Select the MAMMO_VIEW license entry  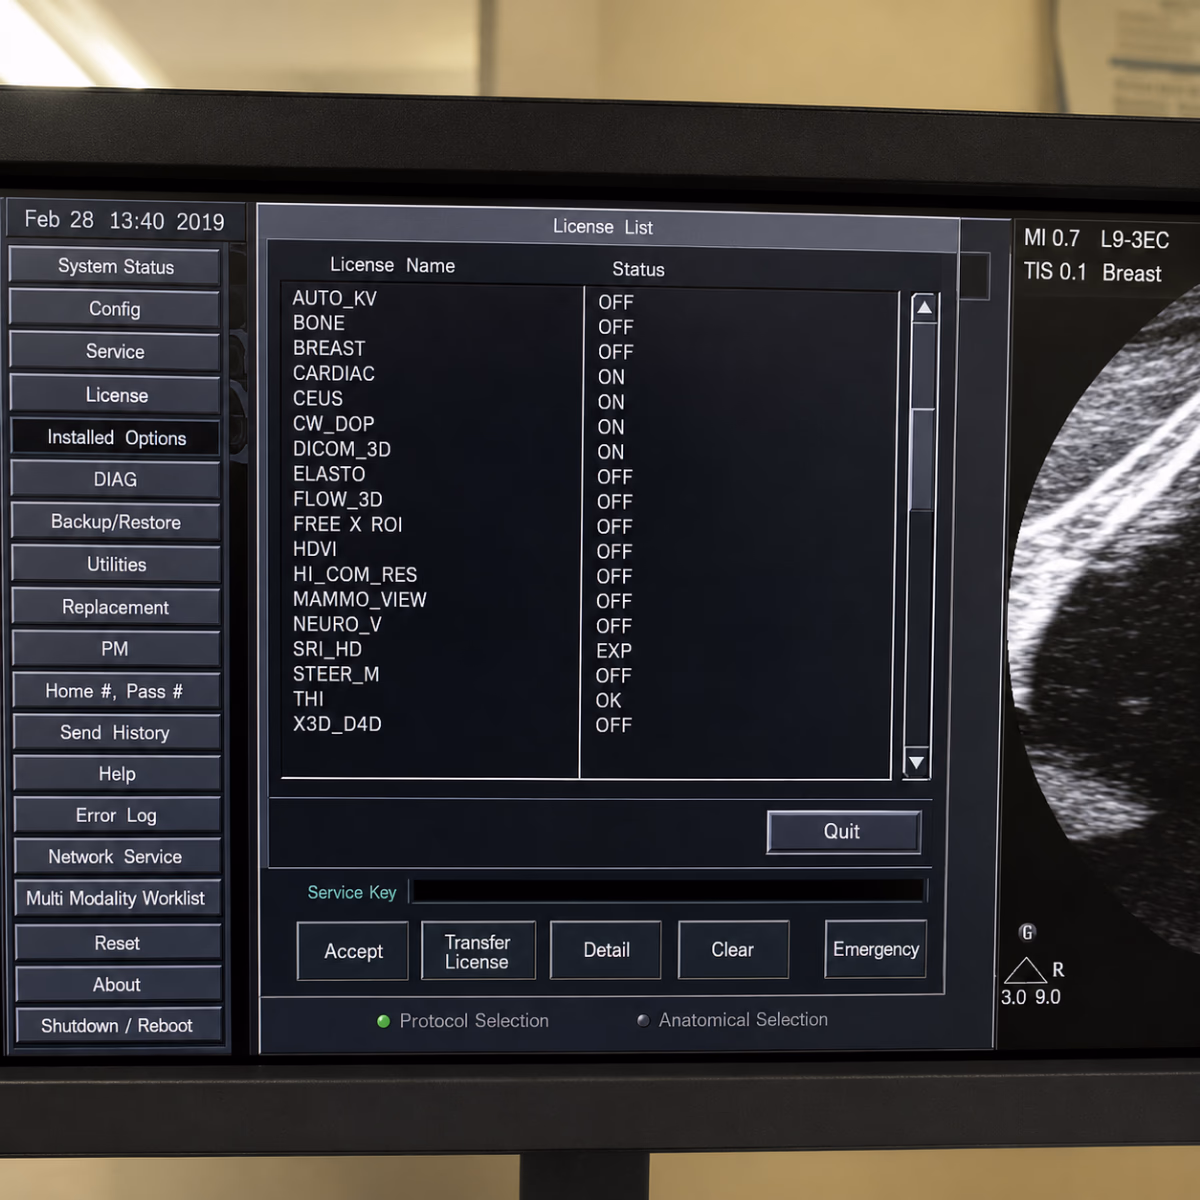click(589, 600)
